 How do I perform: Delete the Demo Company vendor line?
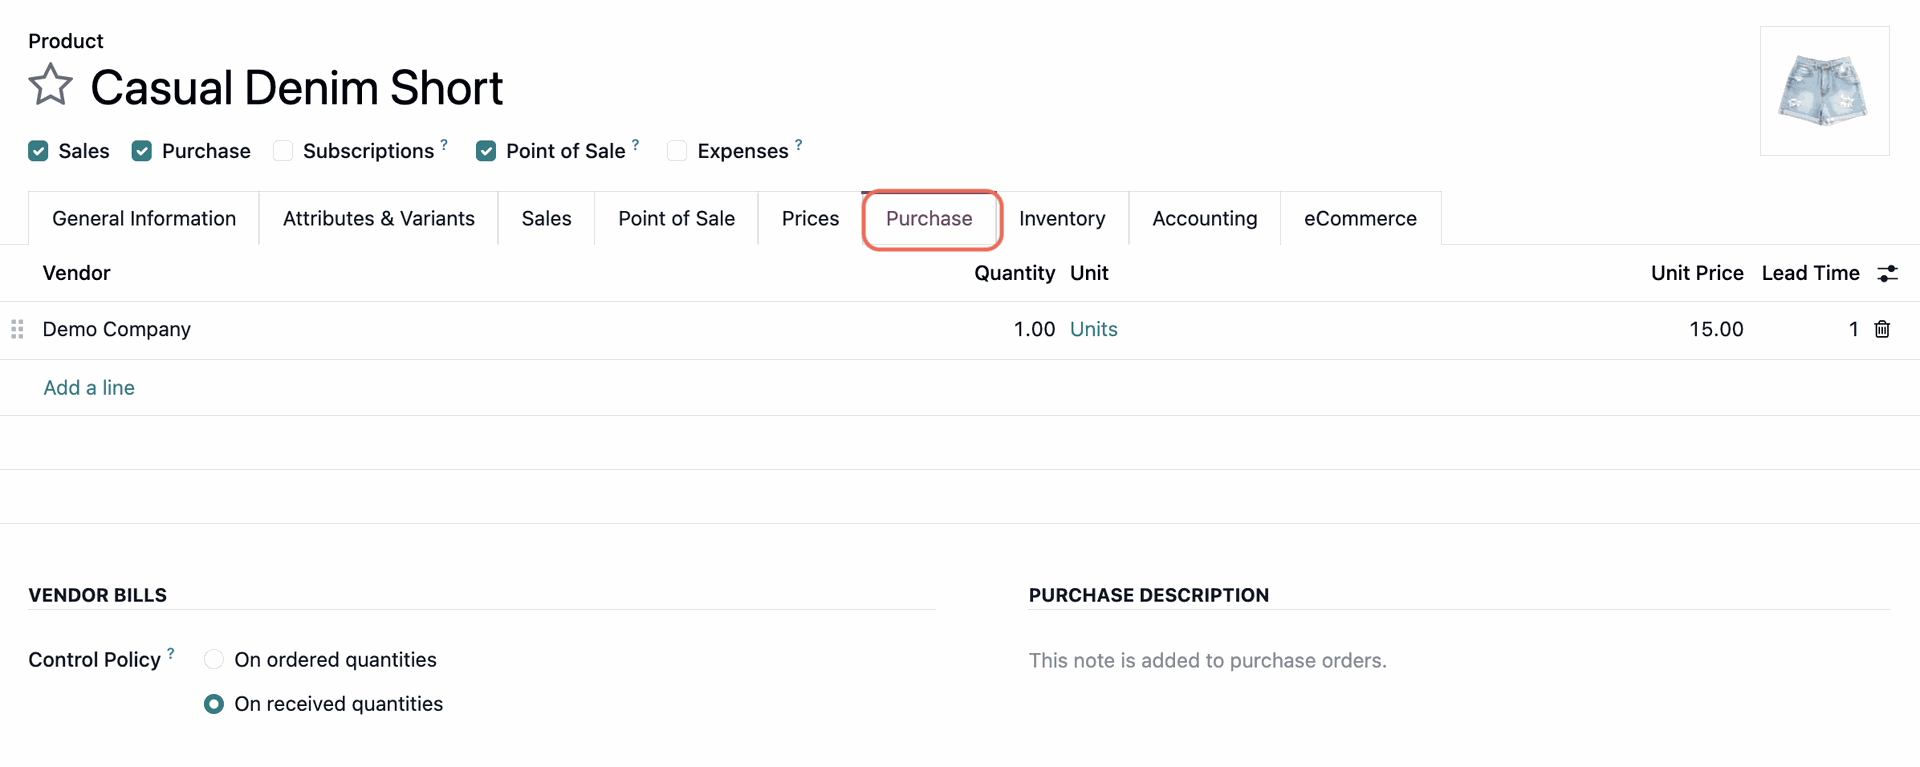[x=1882, y=329]
